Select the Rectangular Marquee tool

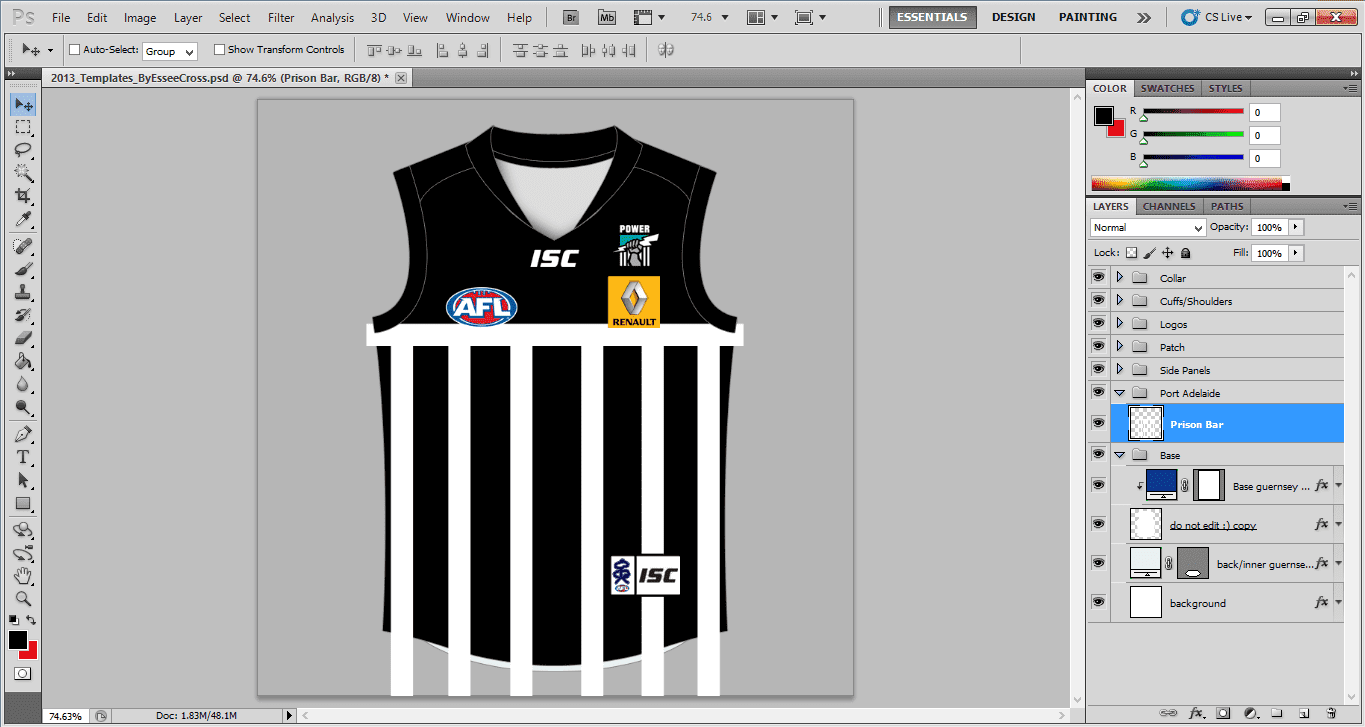22,127
